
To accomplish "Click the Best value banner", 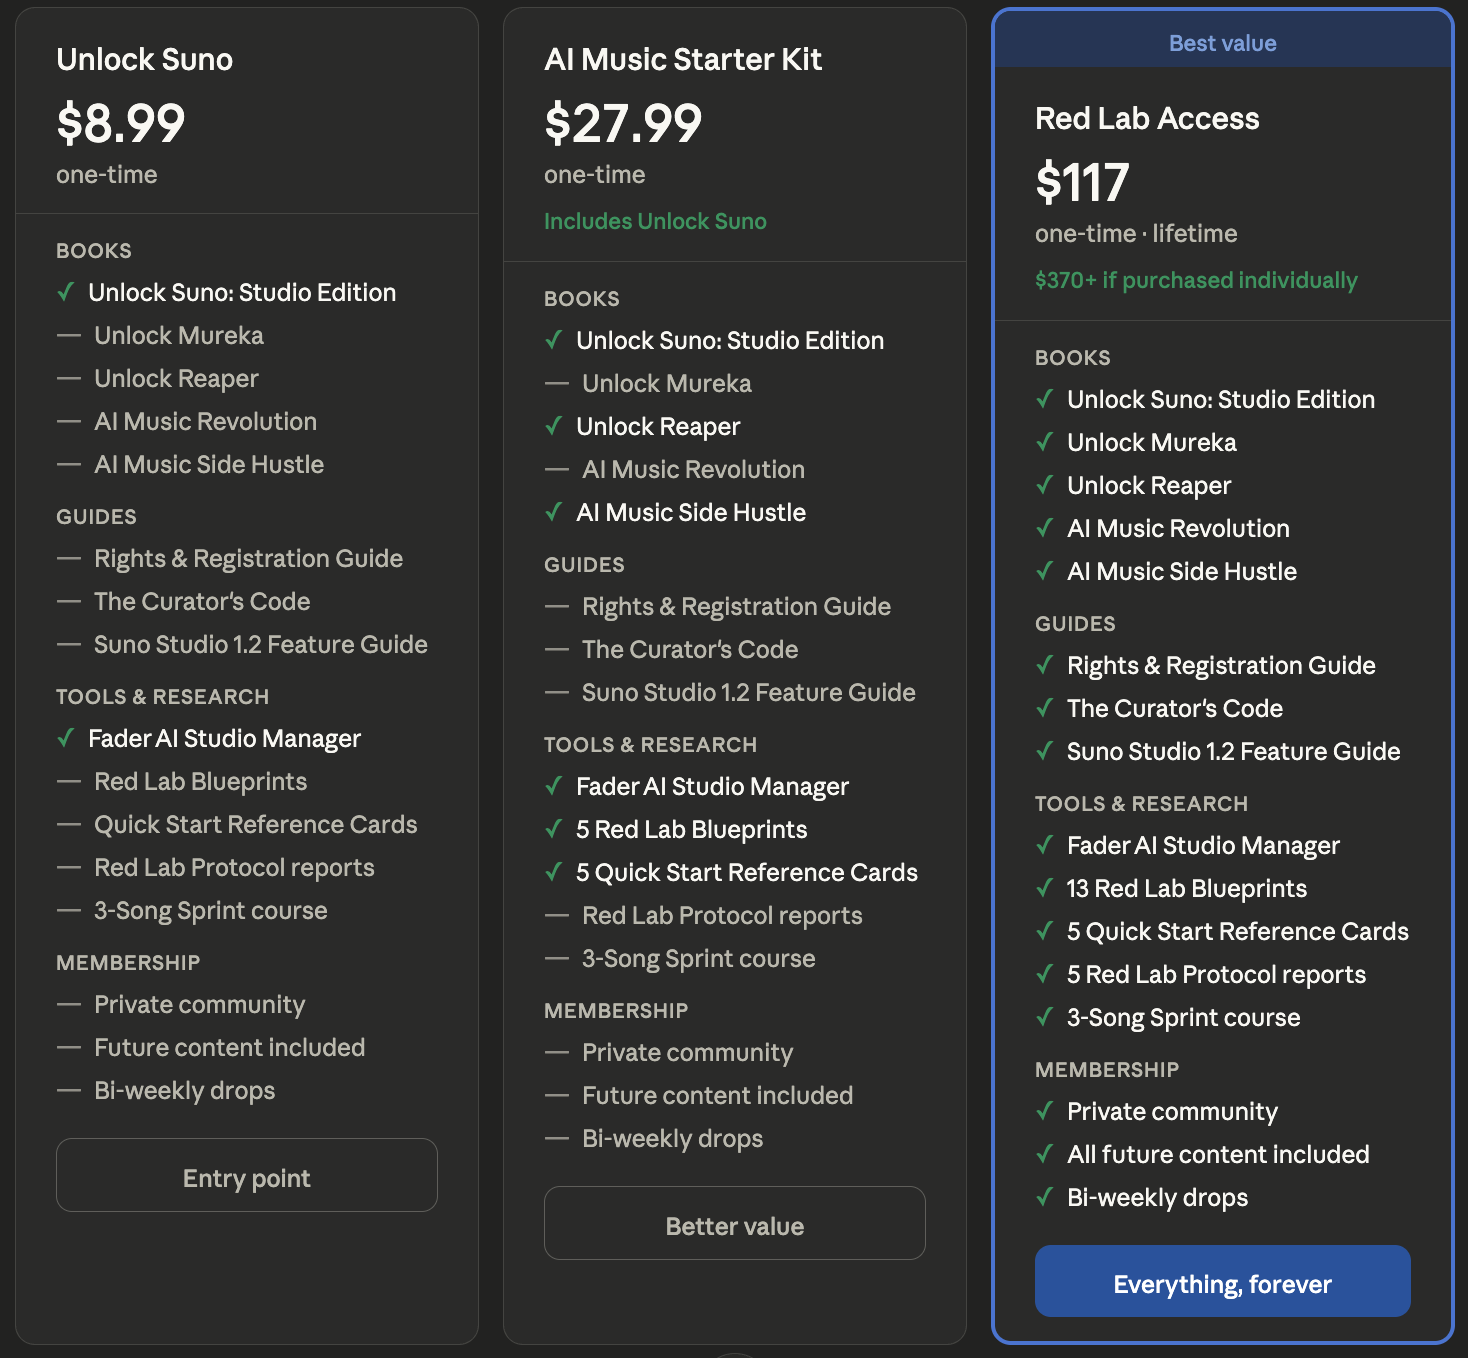I will click(x=1222, y=43).
